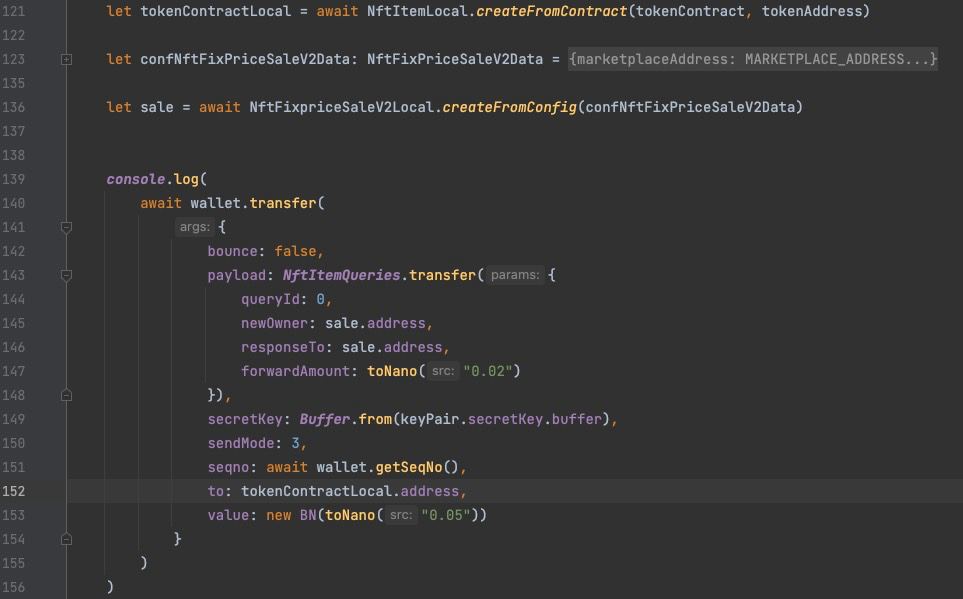Screen dimensions: 963x599
Task: Click the queryId property
Action: (x=270, y=299)
